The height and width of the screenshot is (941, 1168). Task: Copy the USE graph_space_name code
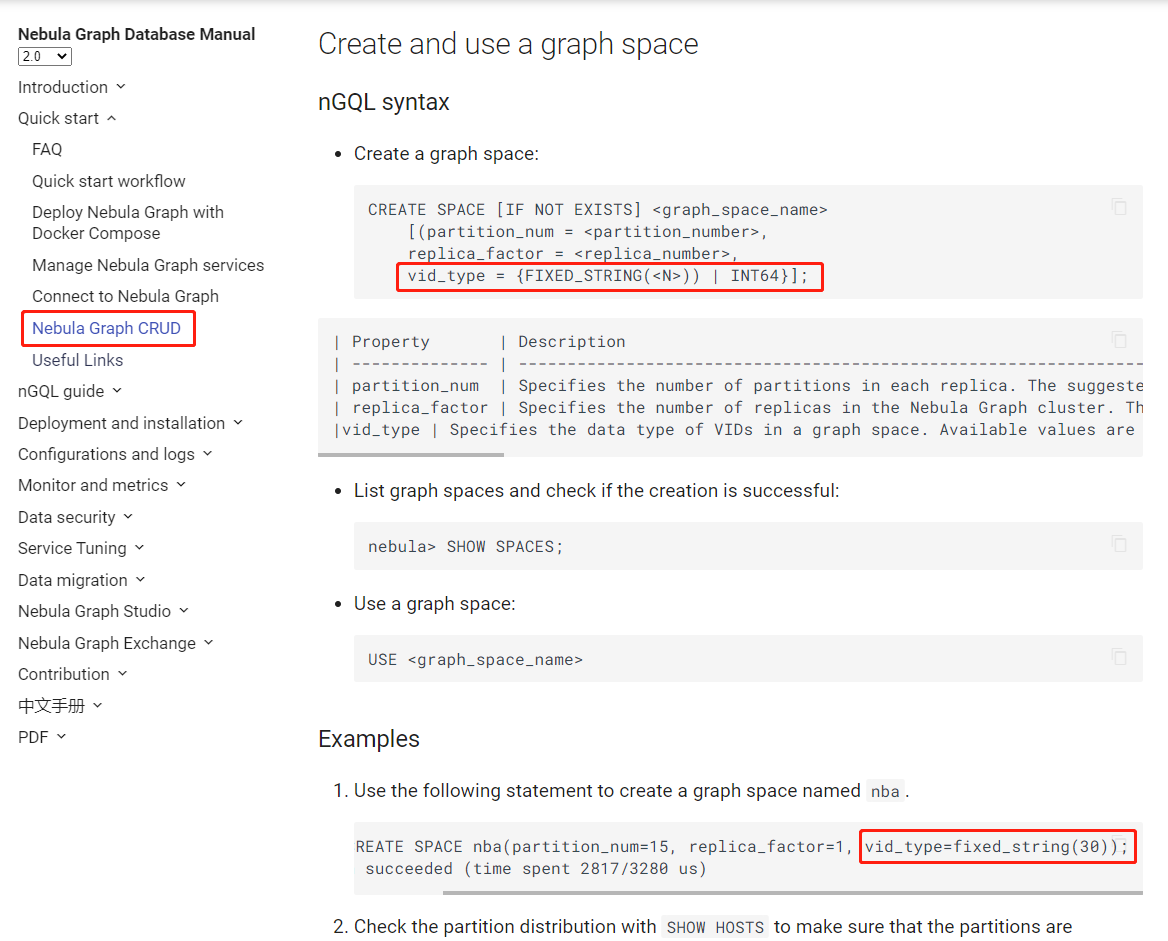[x=1119, y=657]
